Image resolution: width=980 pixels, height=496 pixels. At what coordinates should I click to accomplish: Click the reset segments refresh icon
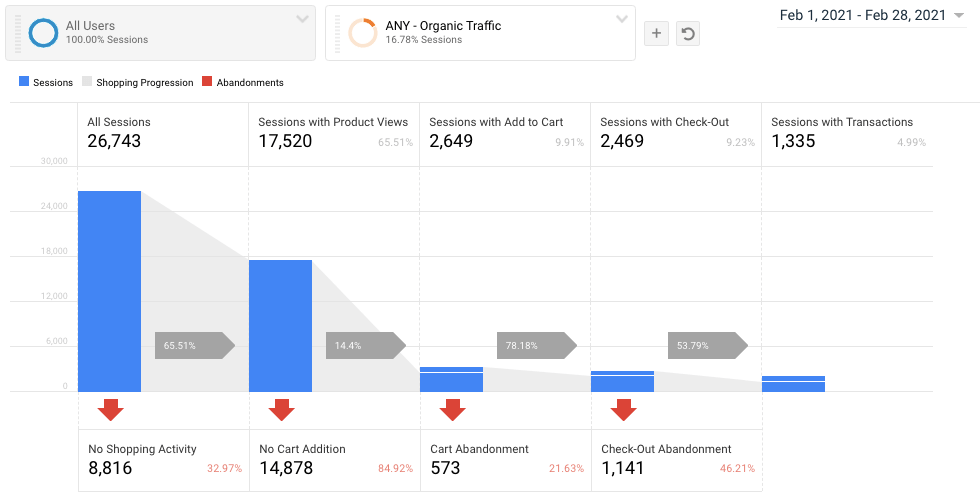pyautogui.click(x=688, y=34)
